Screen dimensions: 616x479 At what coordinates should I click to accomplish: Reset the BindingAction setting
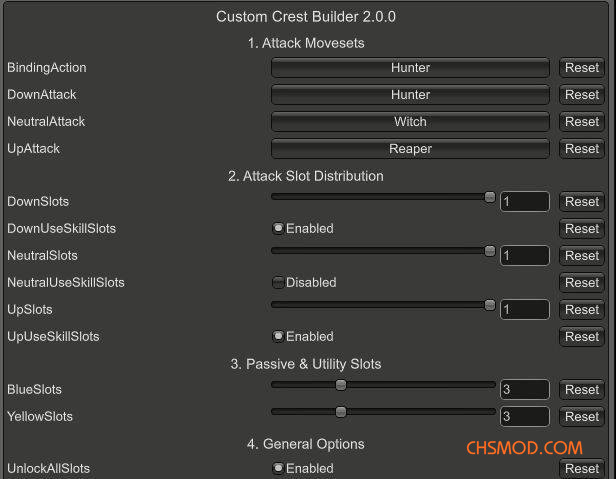(x=582, y=68)
